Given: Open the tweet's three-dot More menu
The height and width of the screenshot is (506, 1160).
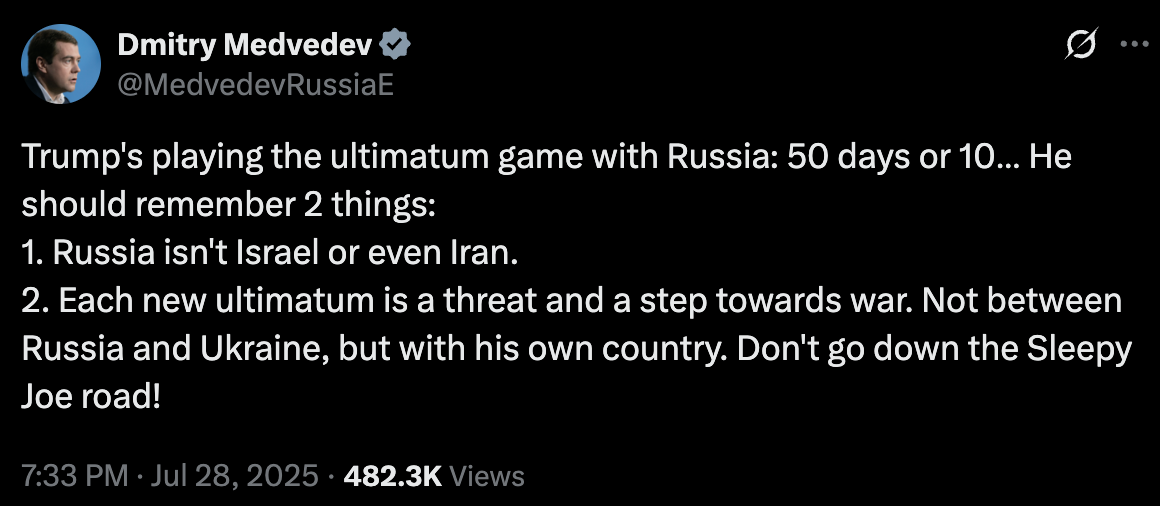Looking at the screenshot, I should (x=1133, y=44).
